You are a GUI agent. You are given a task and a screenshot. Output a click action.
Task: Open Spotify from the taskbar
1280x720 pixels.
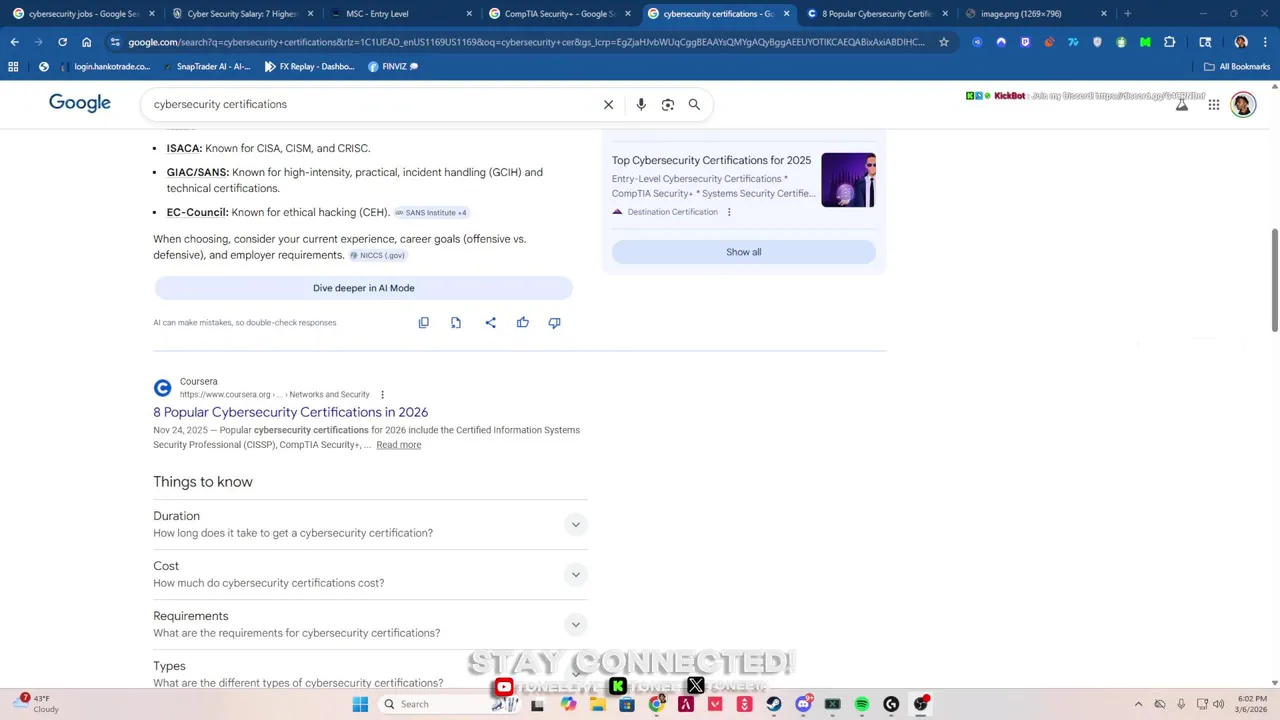tap(862, 704)
